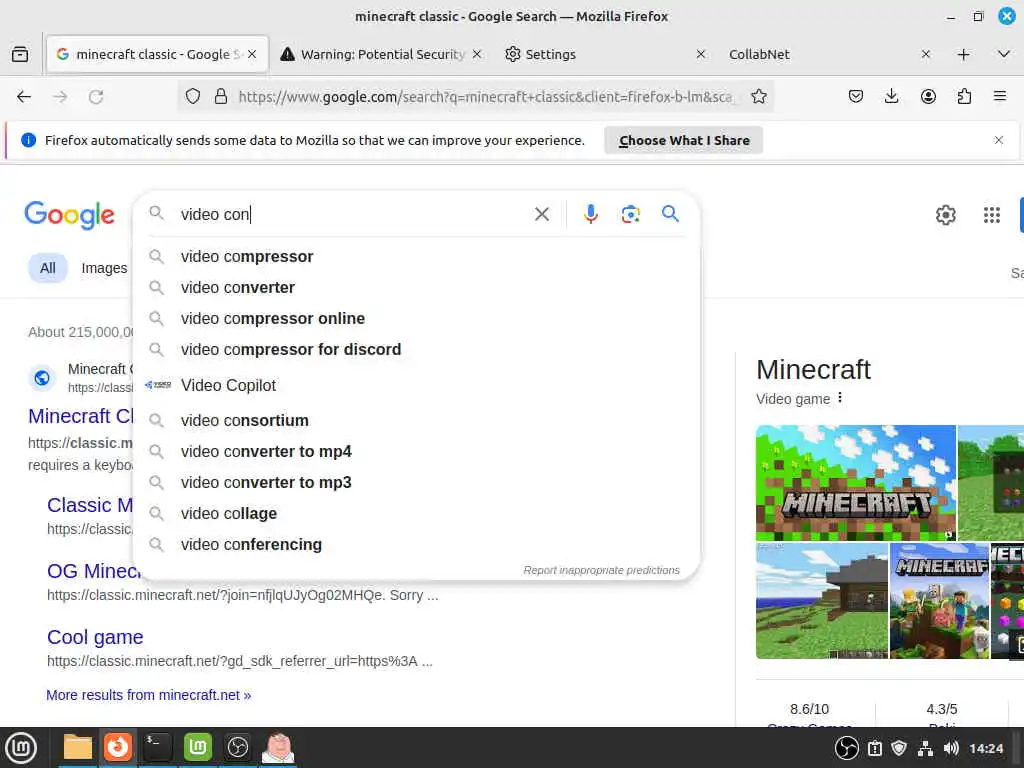Search by image with the camera icon
Screen dimensions: 1024x768
point(630,214)
